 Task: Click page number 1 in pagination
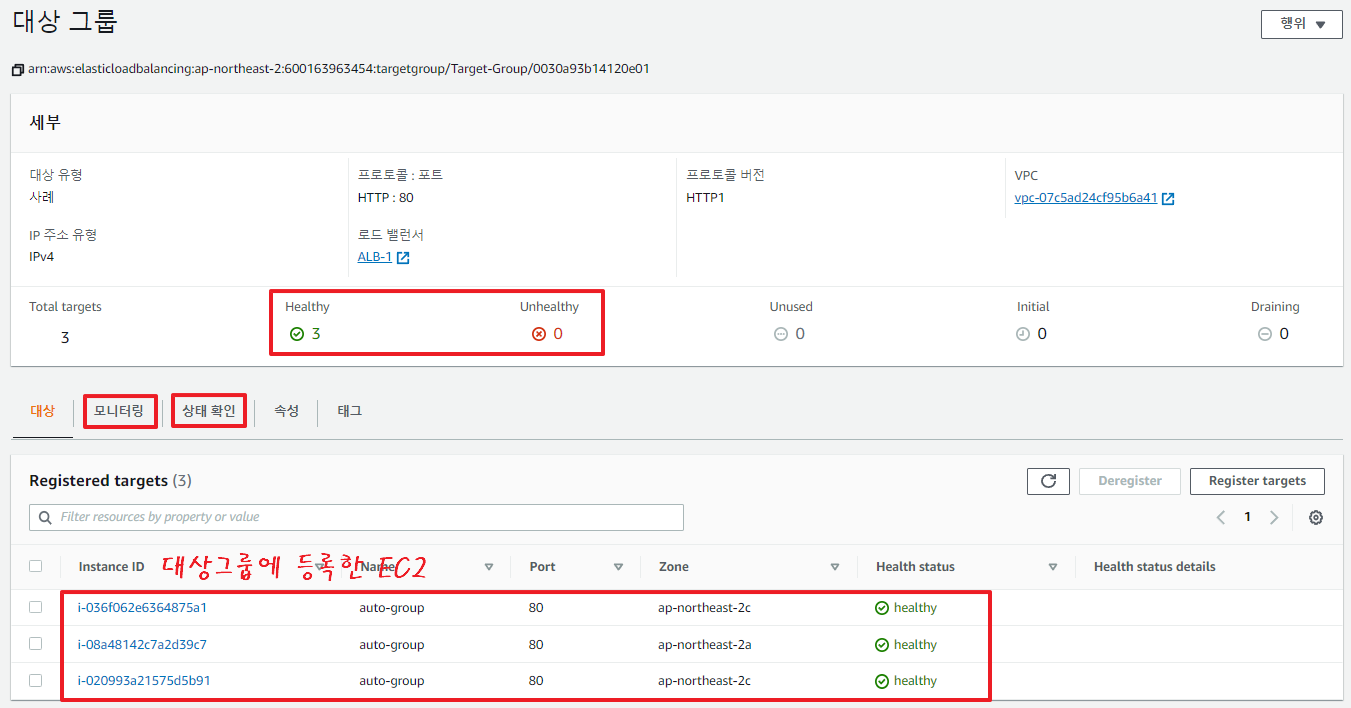point(1247,518)
